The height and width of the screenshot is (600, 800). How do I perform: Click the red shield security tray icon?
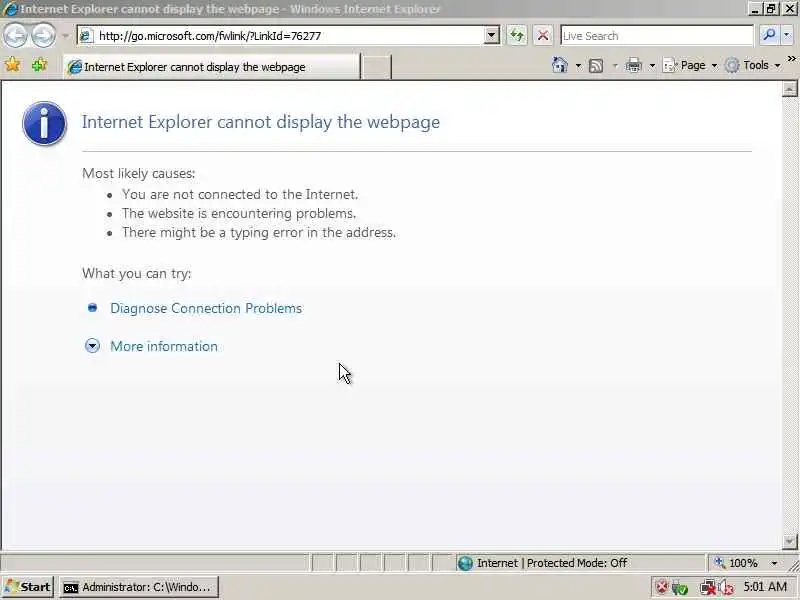pyautogui.click(x=662, y=587)
